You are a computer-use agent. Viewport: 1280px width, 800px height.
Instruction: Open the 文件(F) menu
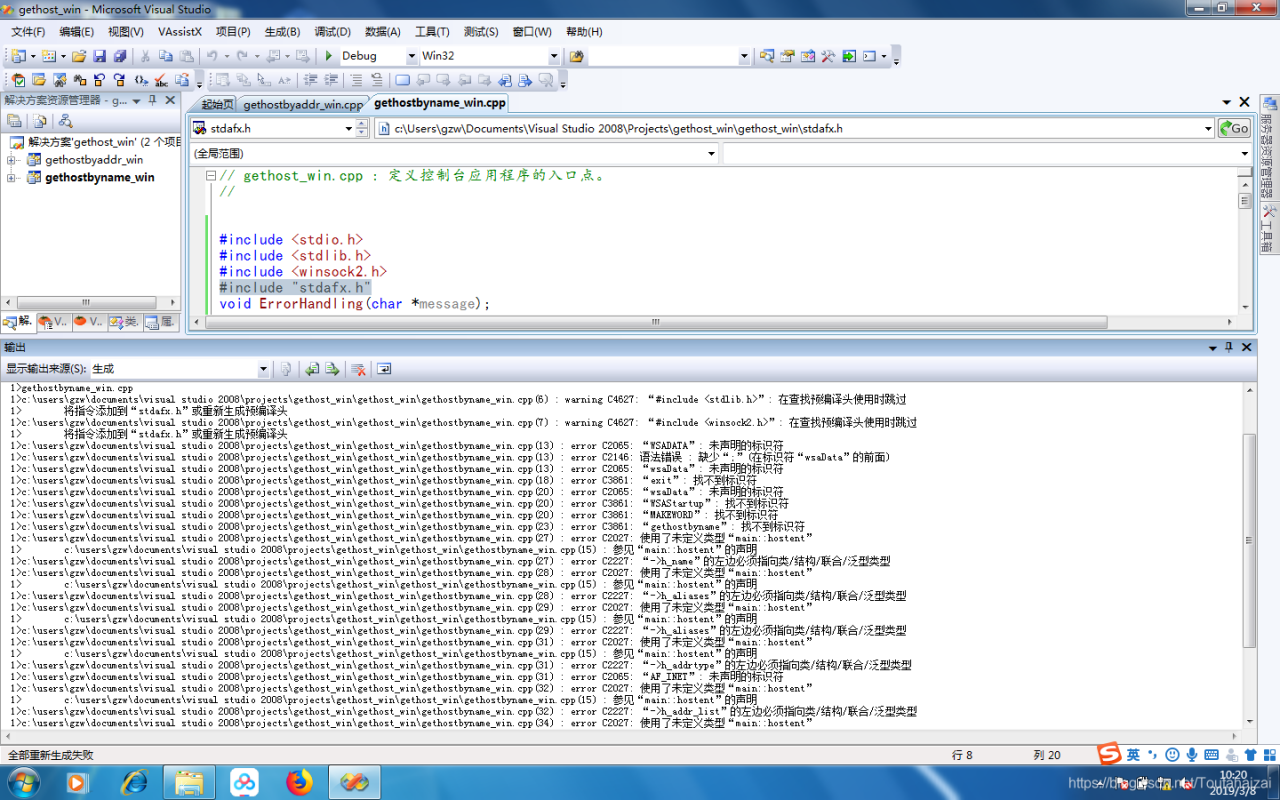coord(28,32)
